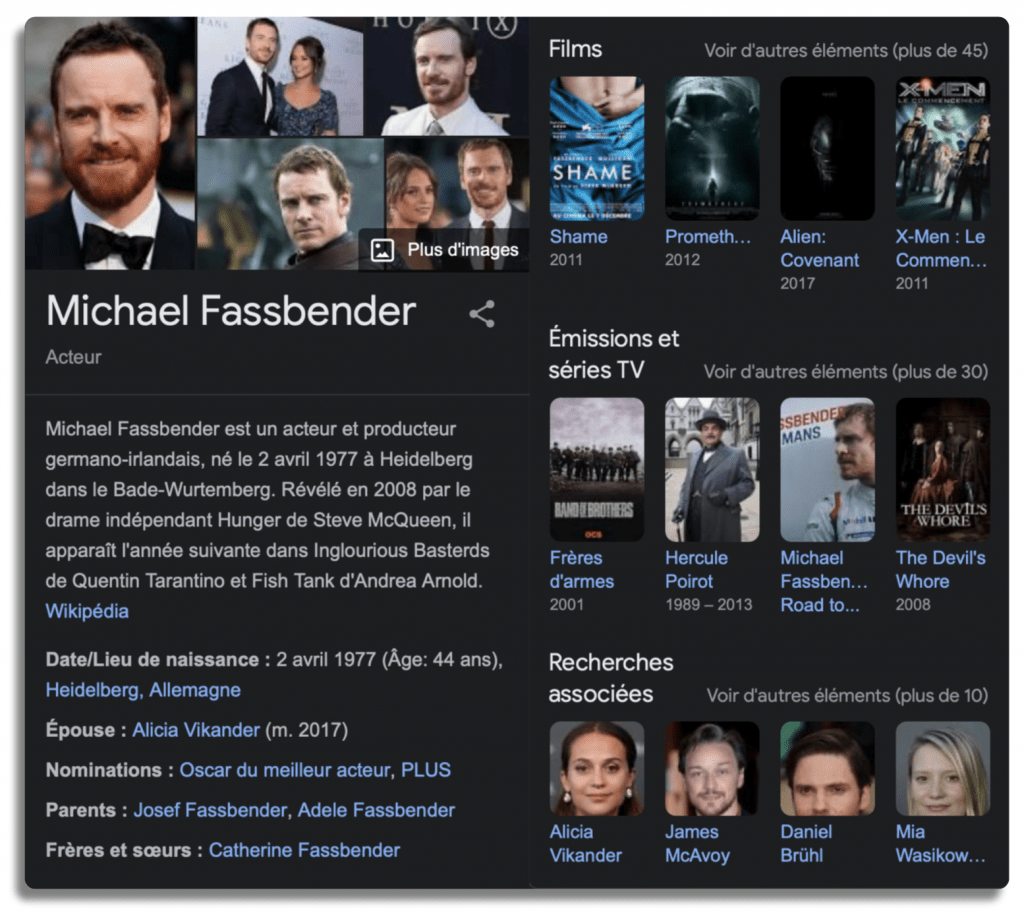Viewport: 1024px width, 915px height.
Task: Click PLUS to show more nominations
Action: (x=426, y=770)
